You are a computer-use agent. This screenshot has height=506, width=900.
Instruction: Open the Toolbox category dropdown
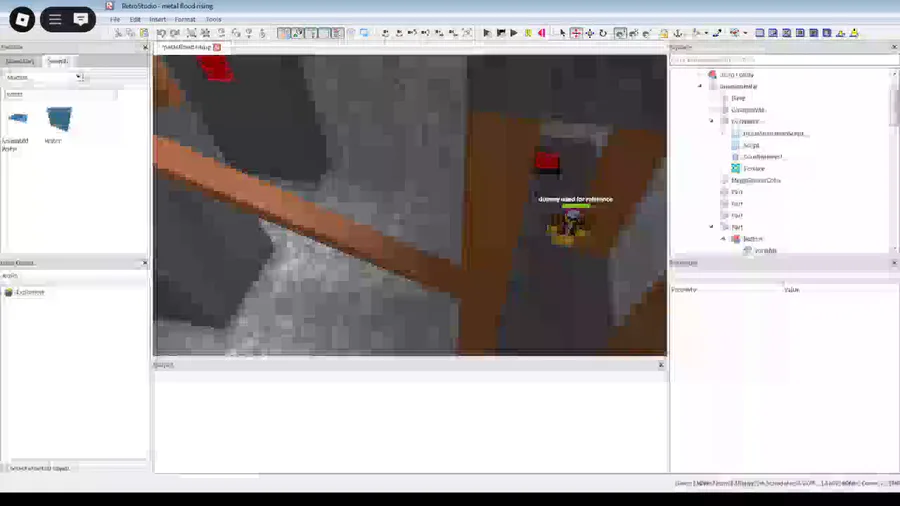click(44, 77)
